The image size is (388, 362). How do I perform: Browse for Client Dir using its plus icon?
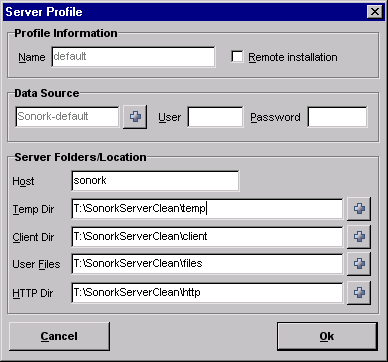pos(359,237)
